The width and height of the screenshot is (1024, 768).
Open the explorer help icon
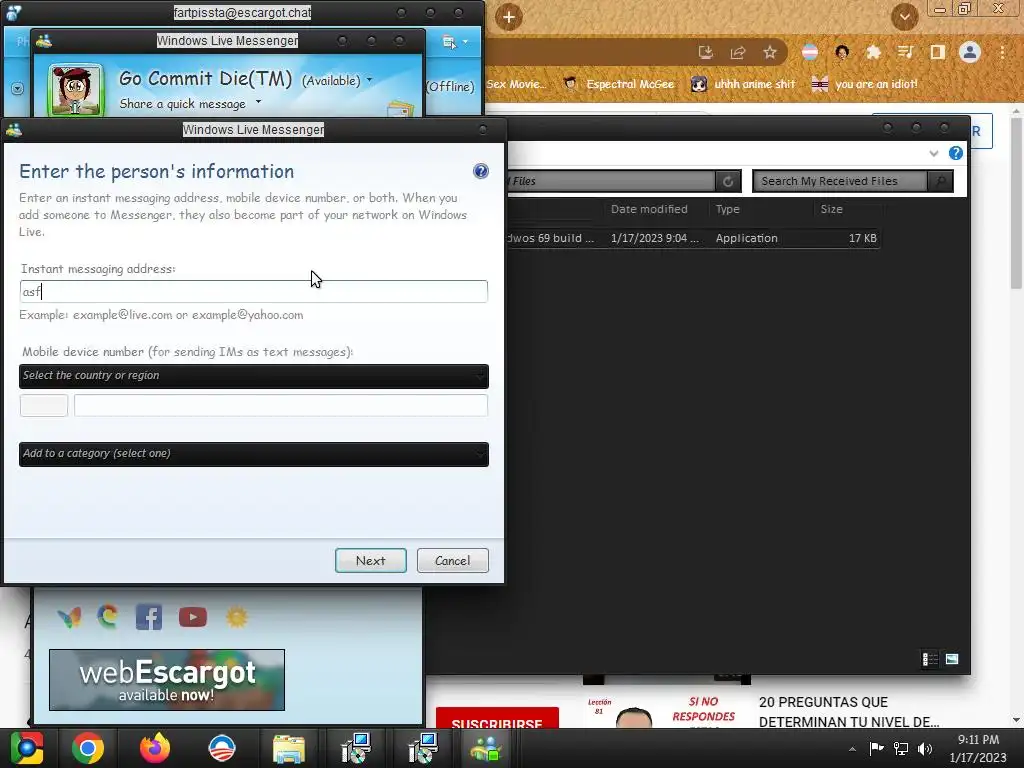[x=955, y=153]
